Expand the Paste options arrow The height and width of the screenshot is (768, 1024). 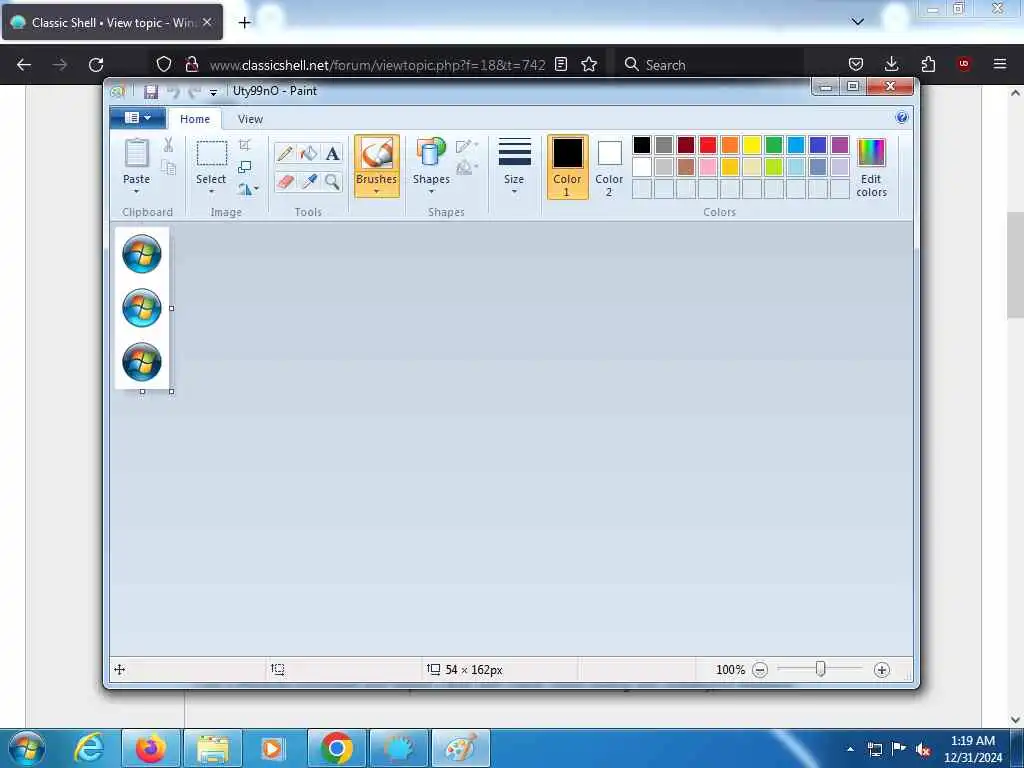click(x=136, y=192)
